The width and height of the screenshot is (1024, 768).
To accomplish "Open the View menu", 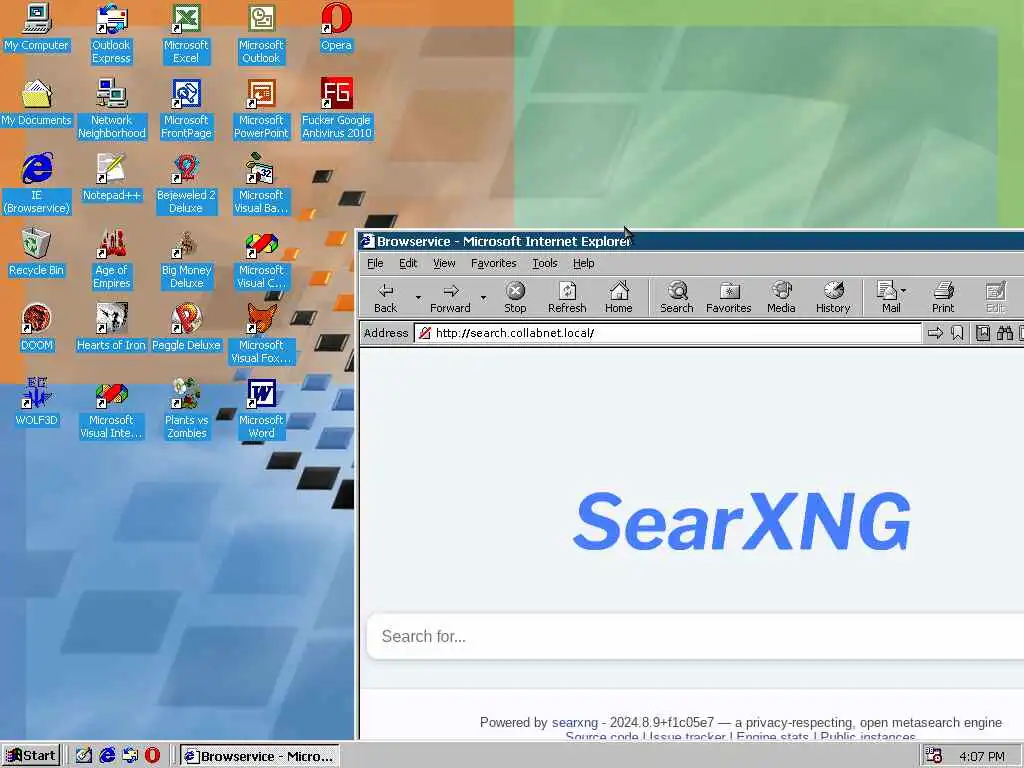I will (x=444, y=263).
